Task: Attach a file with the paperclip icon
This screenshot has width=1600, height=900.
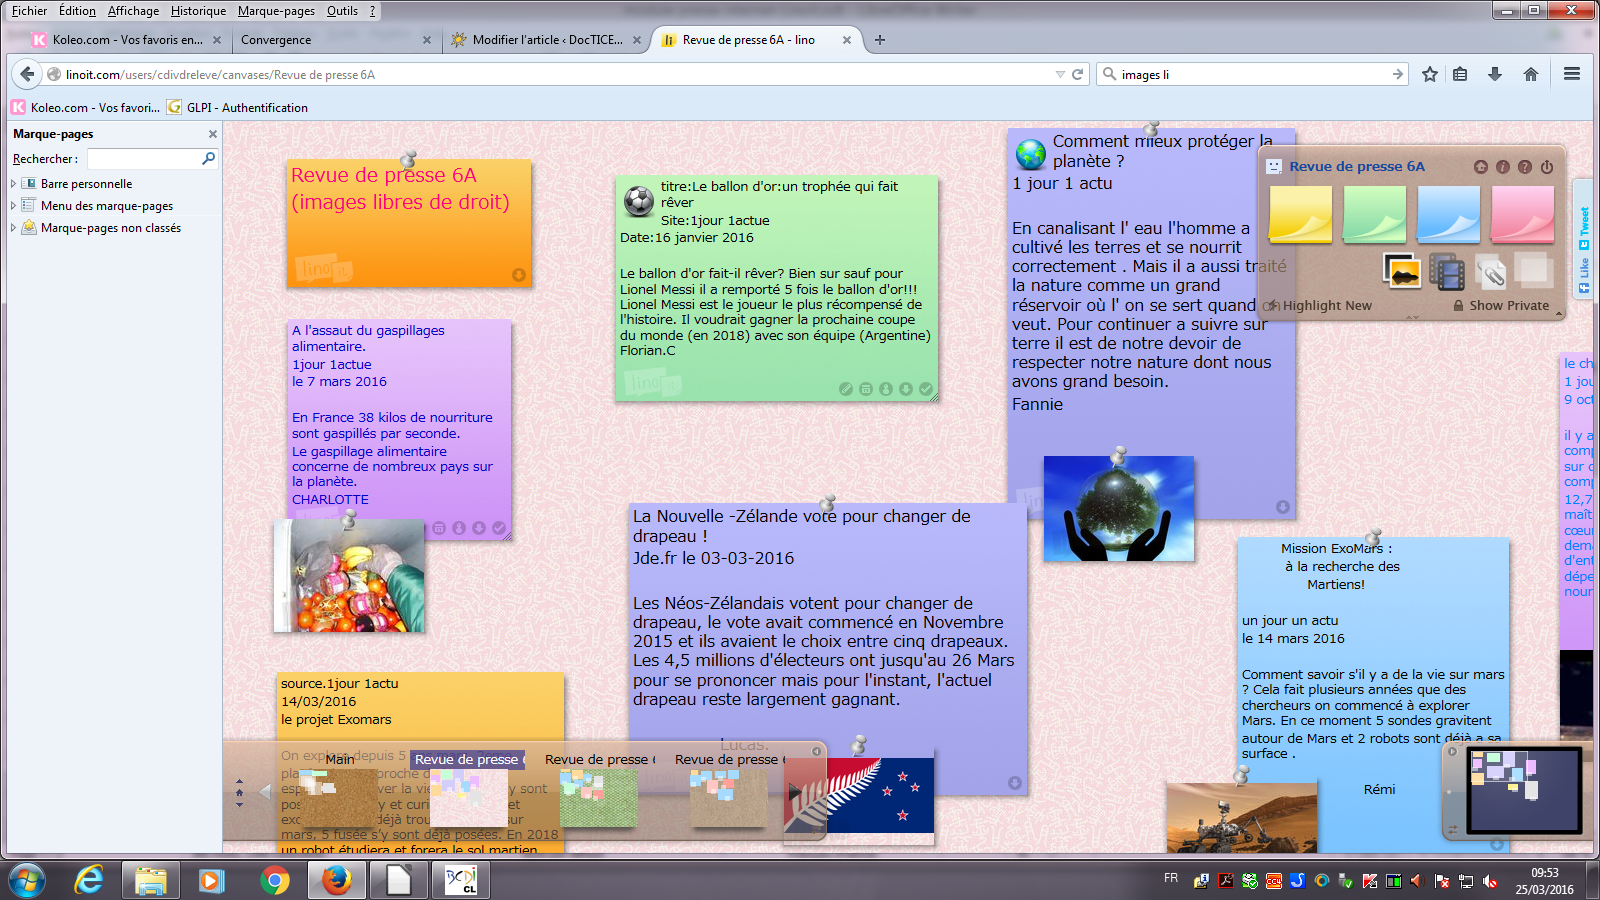Action: tap(1490, 271)
